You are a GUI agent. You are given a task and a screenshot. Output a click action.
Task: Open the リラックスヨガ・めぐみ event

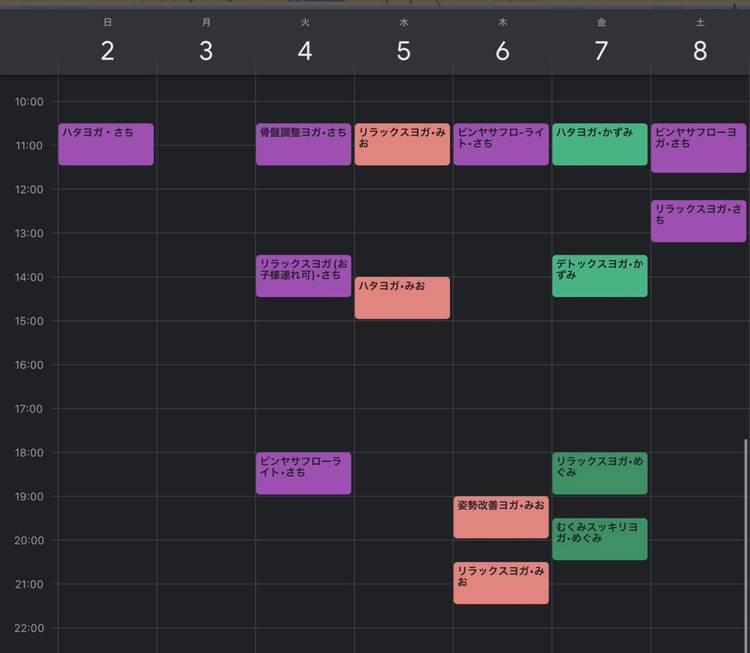tap(600, 473)
